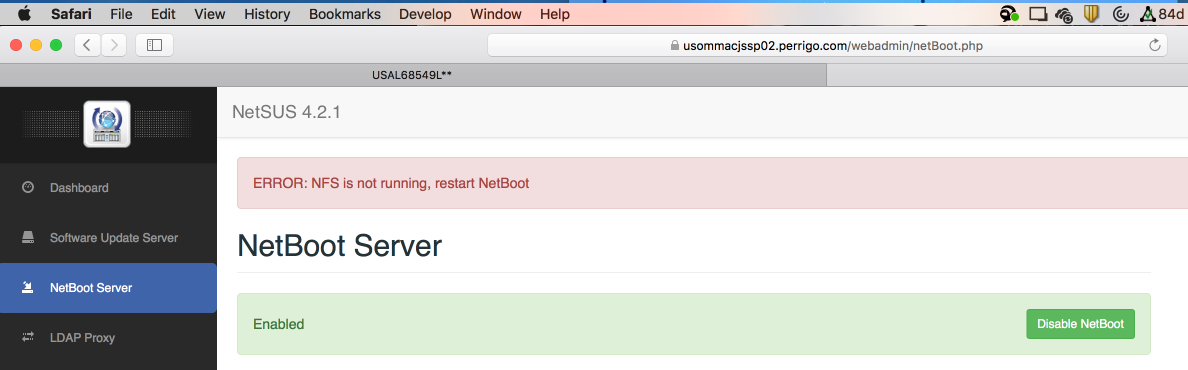Open Dashboard in the sidebar
This screenshot has width=1188, height=370.
click(108, 187)
